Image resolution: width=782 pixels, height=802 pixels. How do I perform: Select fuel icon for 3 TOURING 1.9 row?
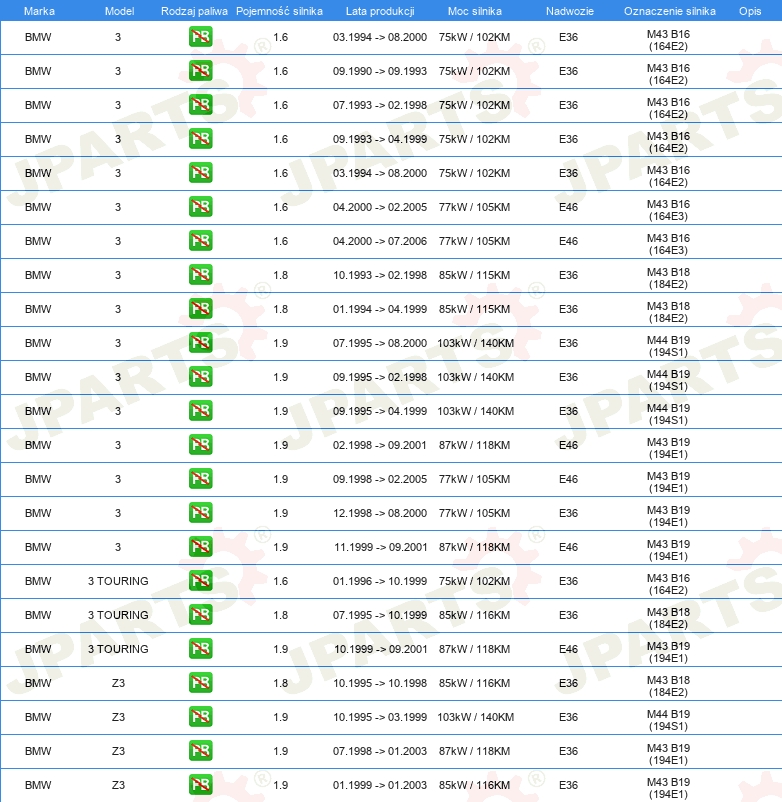[x=200, y=649]
